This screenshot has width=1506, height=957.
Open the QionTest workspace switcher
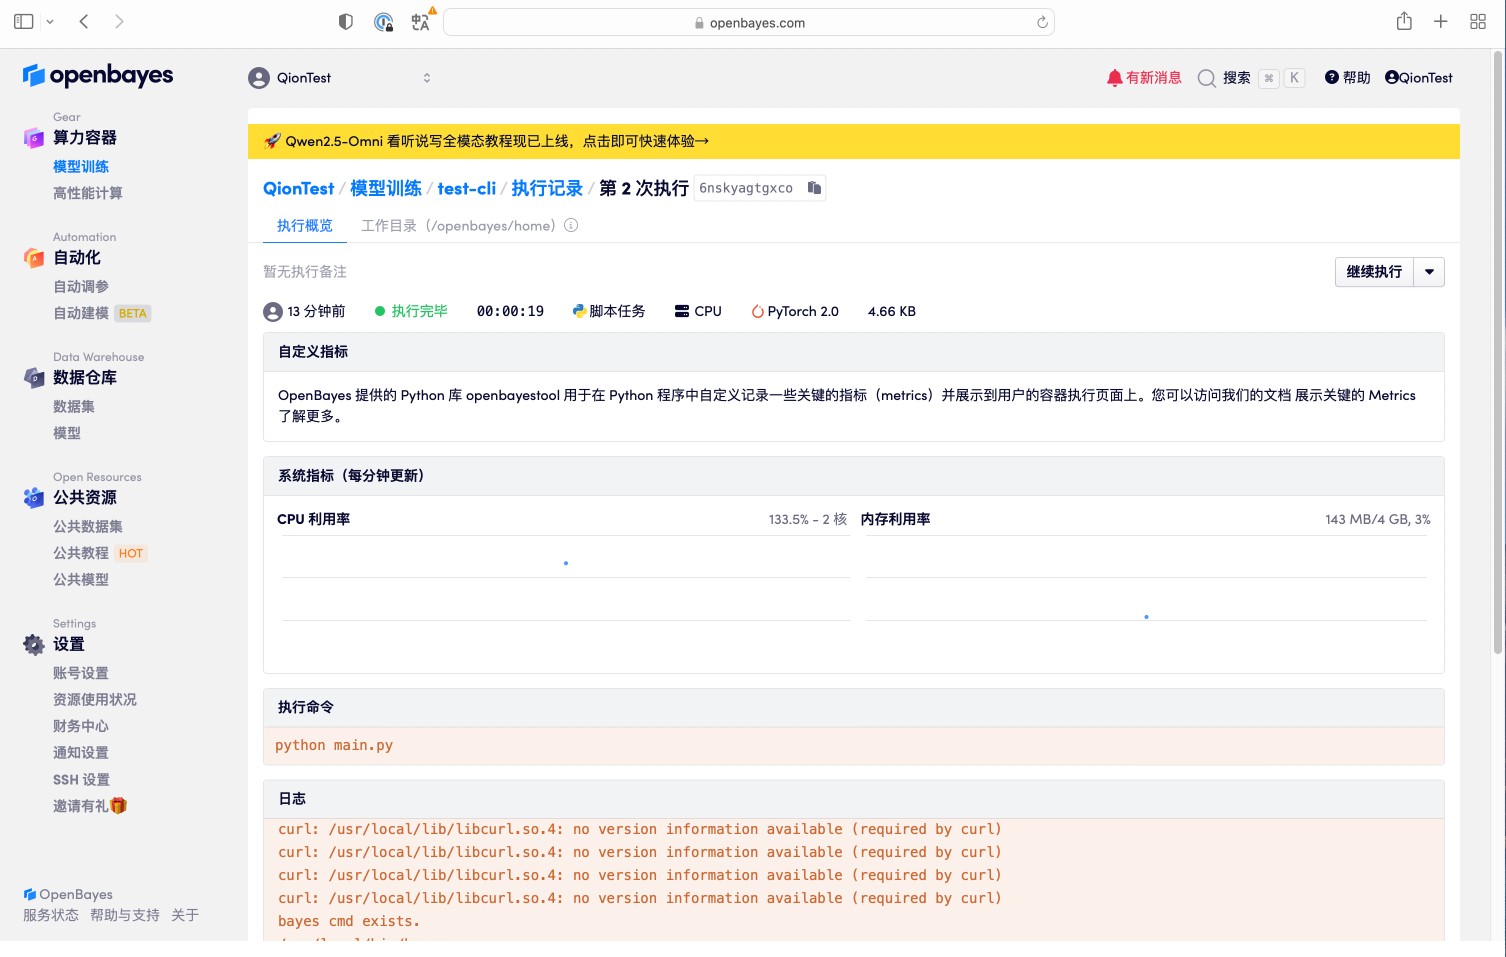(x=340, y=78)
